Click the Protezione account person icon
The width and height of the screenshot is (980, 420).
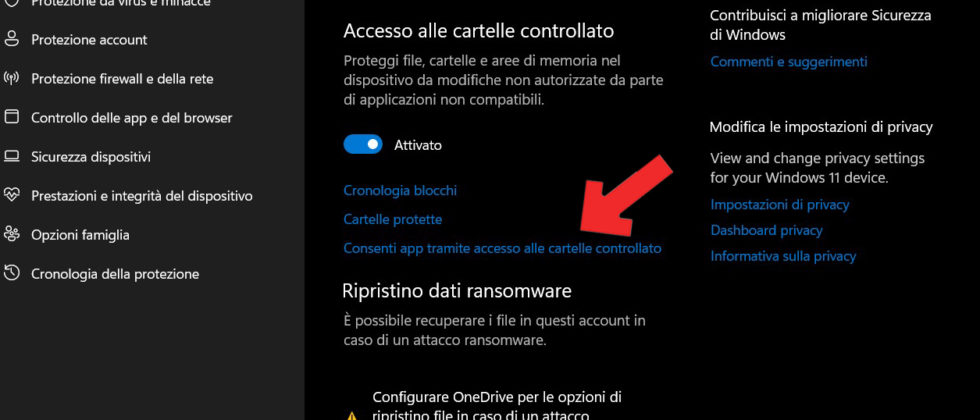pos(12,39)
